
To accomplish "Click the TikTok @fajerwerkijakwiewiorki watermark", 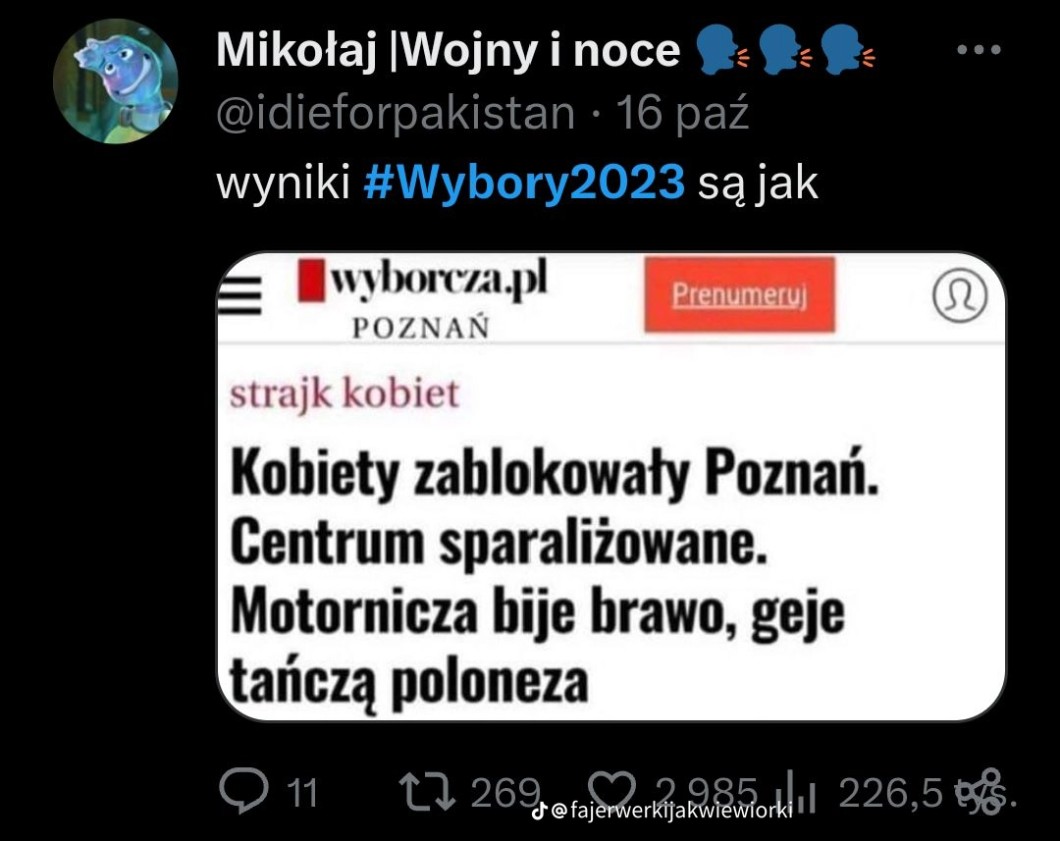I will pyautogui.click(x=662, y=810).
